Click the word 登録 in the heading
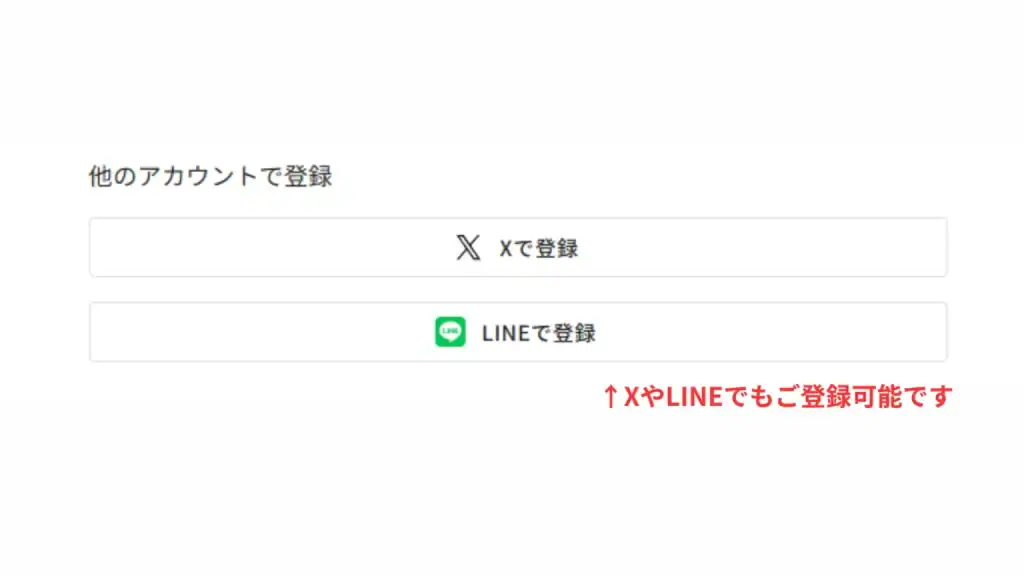This screenshot has width=1024, height=576. click(308, 176)
